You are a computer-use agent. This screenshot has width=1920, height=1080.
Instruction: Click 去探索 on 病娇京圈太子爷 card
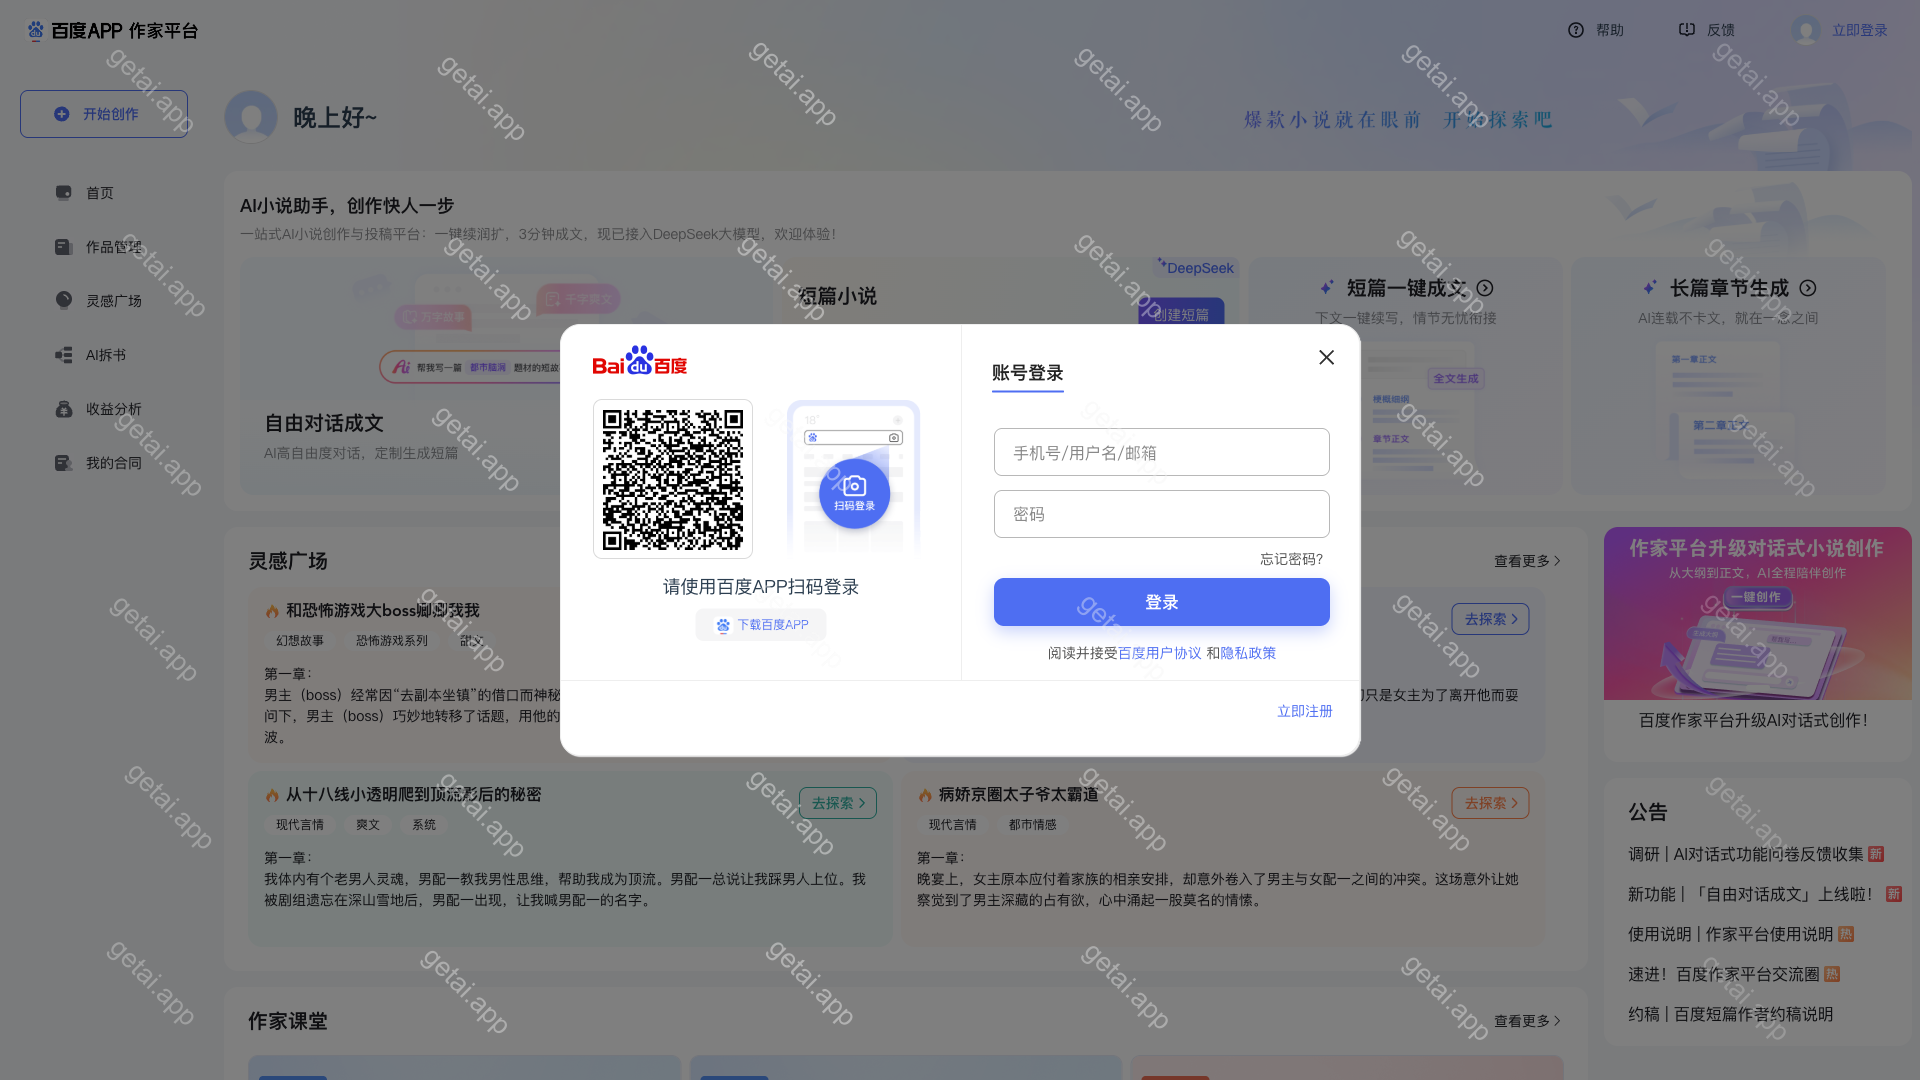(1490, 803)
